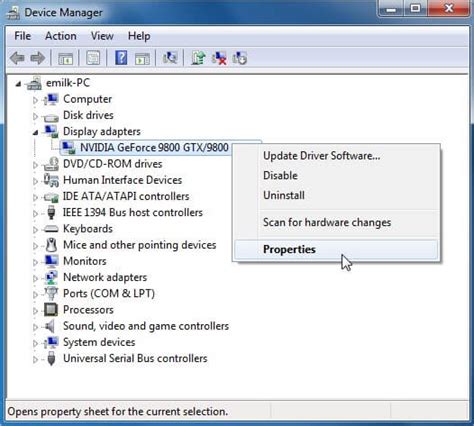Viewport: 474px width, 426px height.
Task: Click the Uninstall toolbar icon with red X
Action: click(x=219, y=58)
